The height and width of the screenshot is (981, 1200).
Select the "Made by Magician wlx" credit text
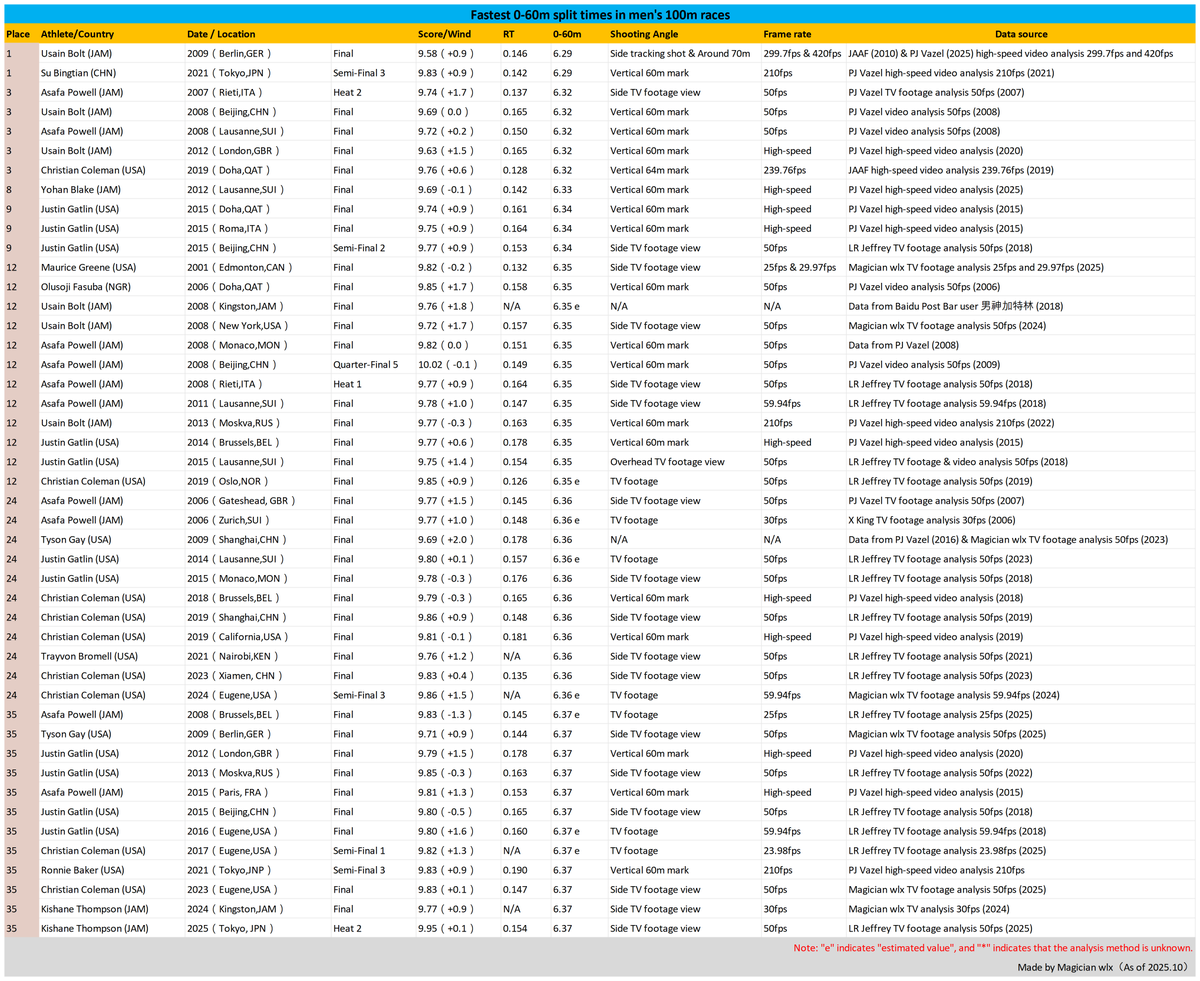pyautogui.click(x=1102, y=968)
